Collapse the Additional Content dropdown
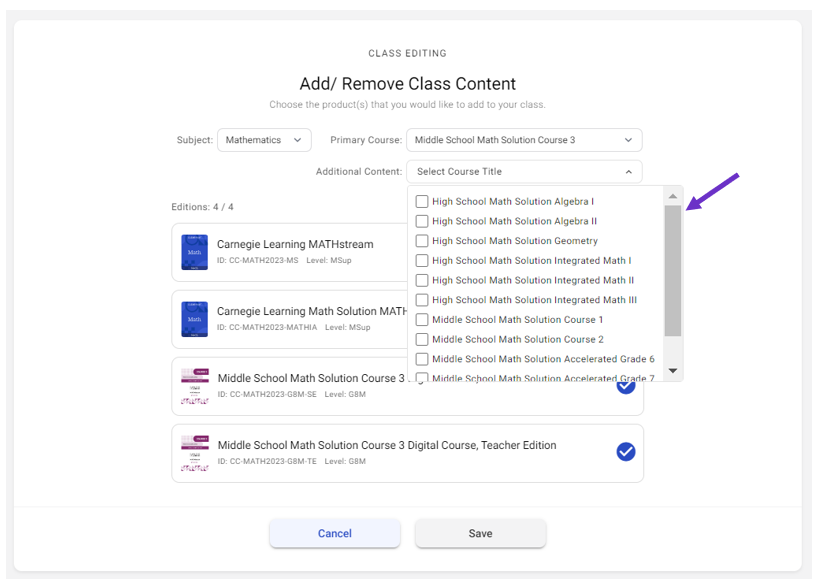Viewport: 819px width, 587px height. tap(524, 171)
